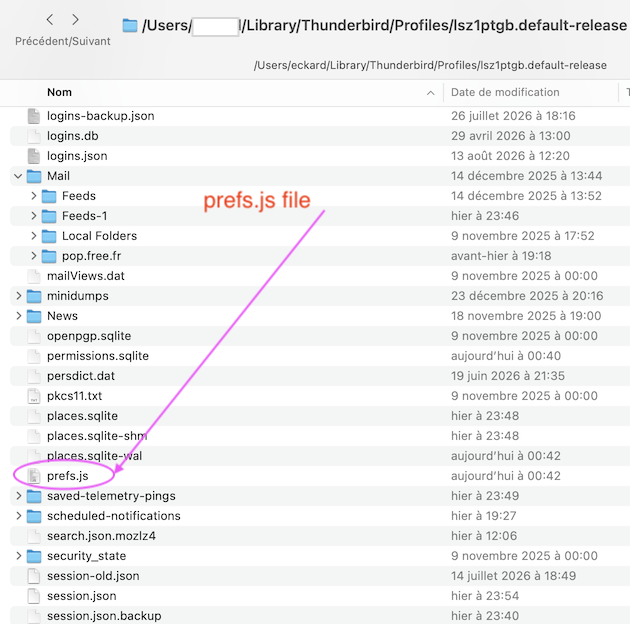630x624 pixels.
Task: Click the sort direction arrow in Nom header
Action: coord(430,93)
